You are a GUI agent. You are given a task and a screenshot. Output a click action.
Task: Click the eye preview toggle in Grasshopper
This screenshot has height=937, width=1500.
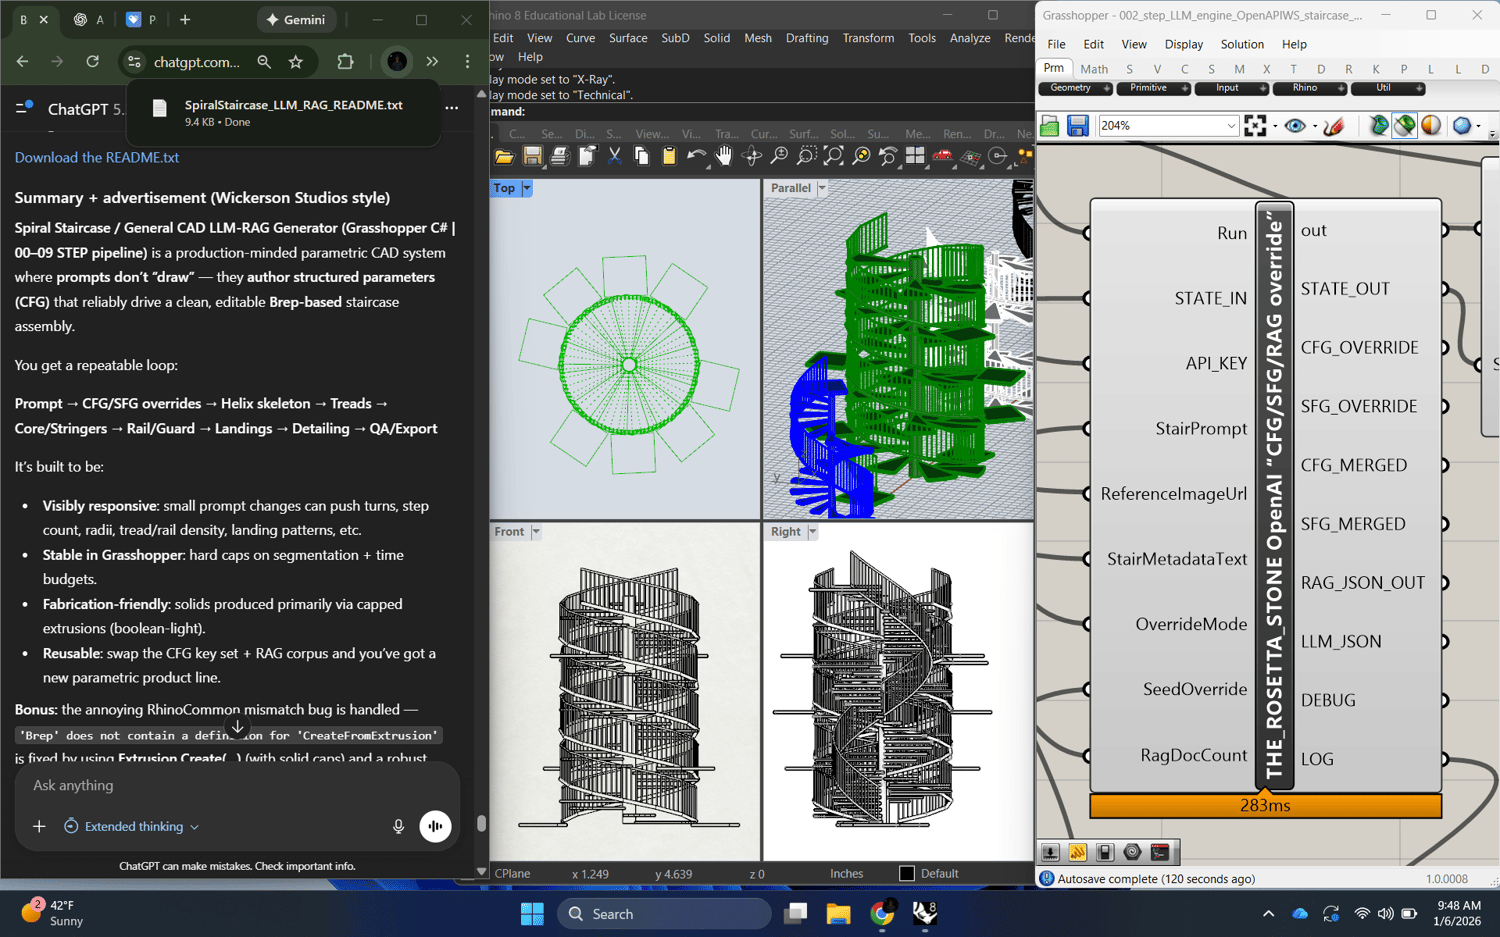tap(1295, 126)
